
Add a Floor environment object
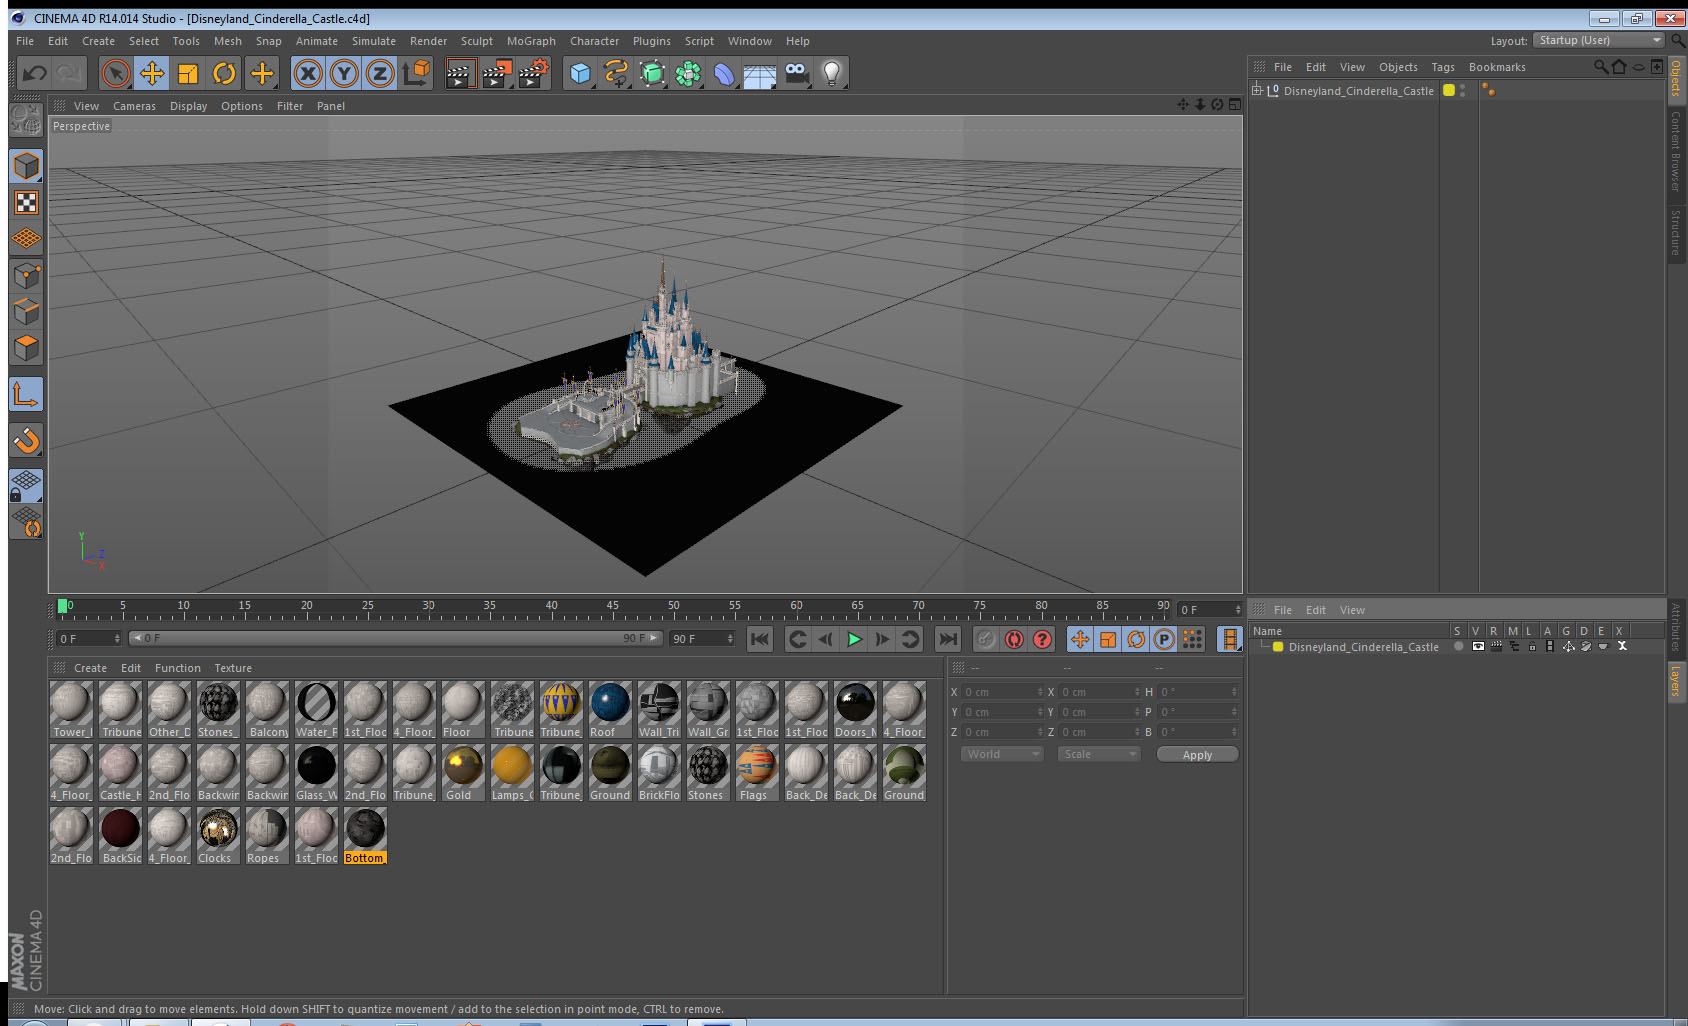[x=760, y=73]
